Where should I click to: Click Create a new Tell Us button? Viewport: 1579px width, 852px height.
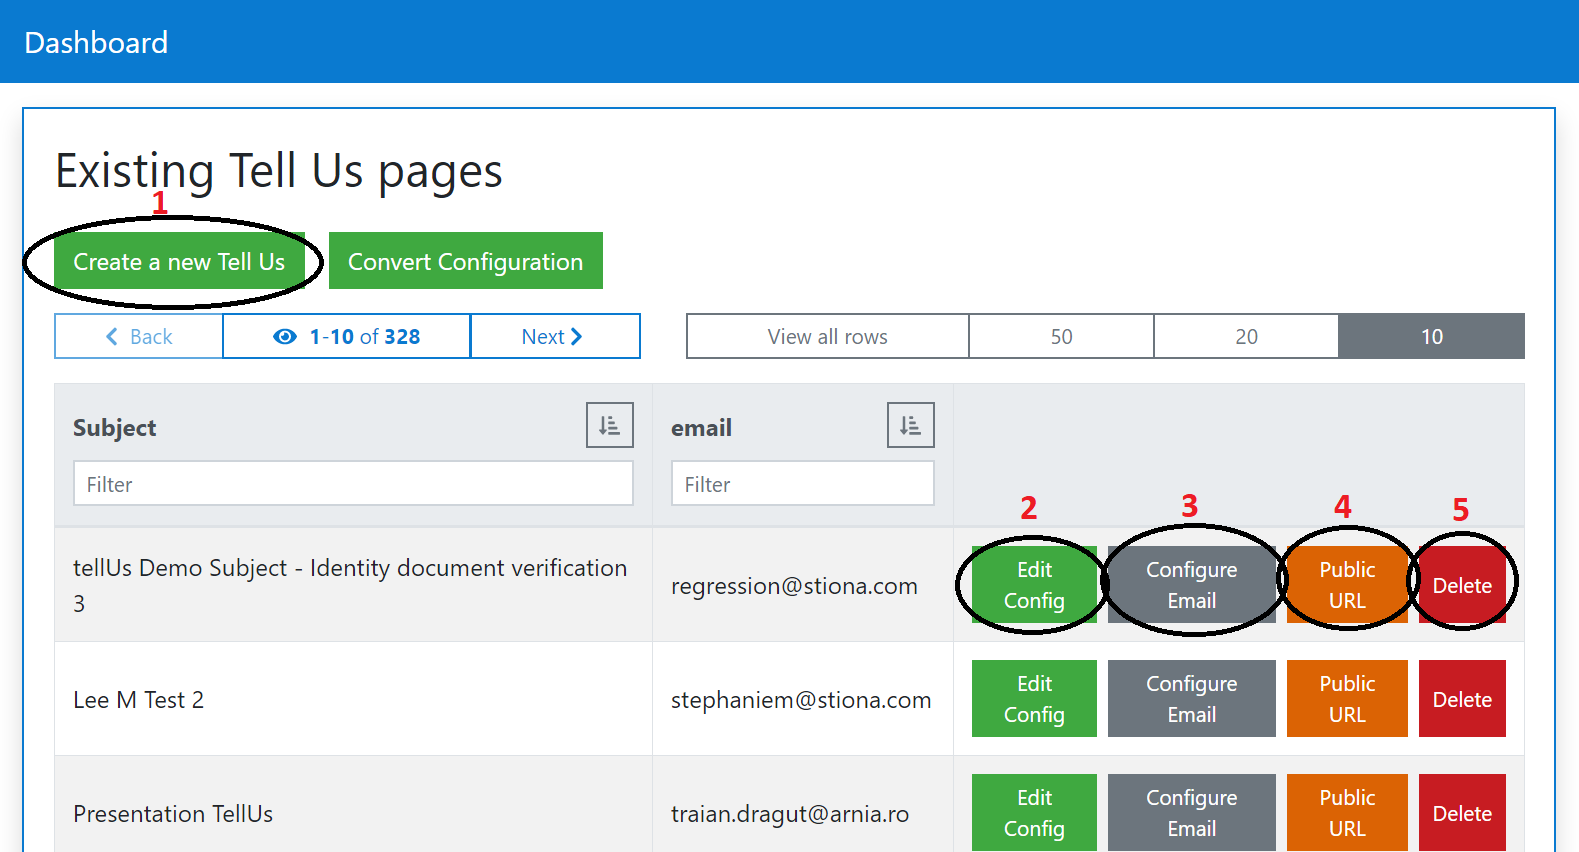tap(179, 262)
